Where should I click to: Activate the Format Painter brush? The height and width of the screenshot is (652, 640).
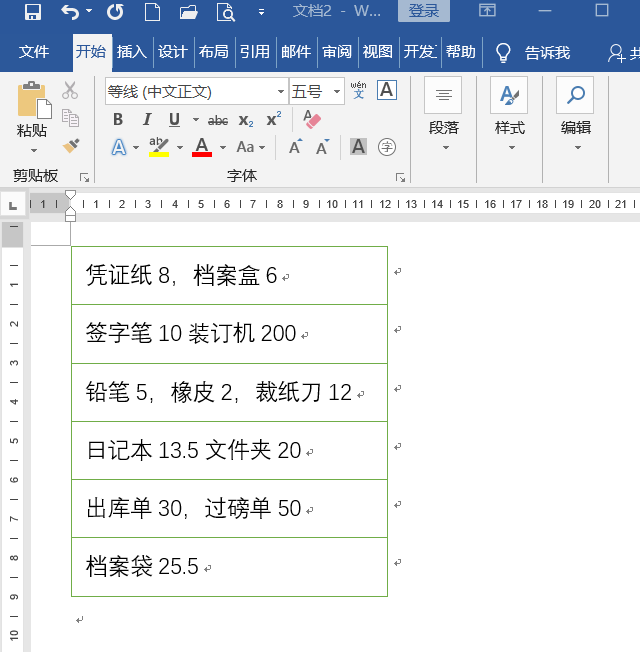point(71,146)
